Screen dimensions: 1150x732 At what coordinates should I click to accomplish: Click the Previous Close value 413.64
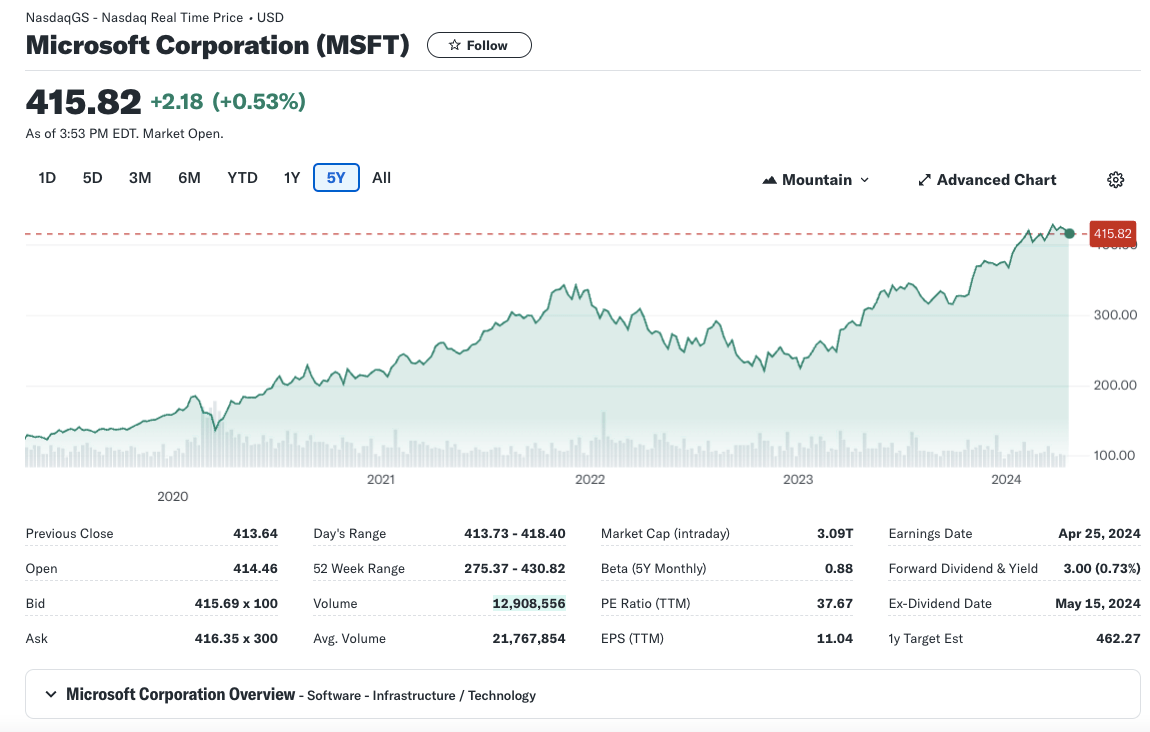pos(255,533)
